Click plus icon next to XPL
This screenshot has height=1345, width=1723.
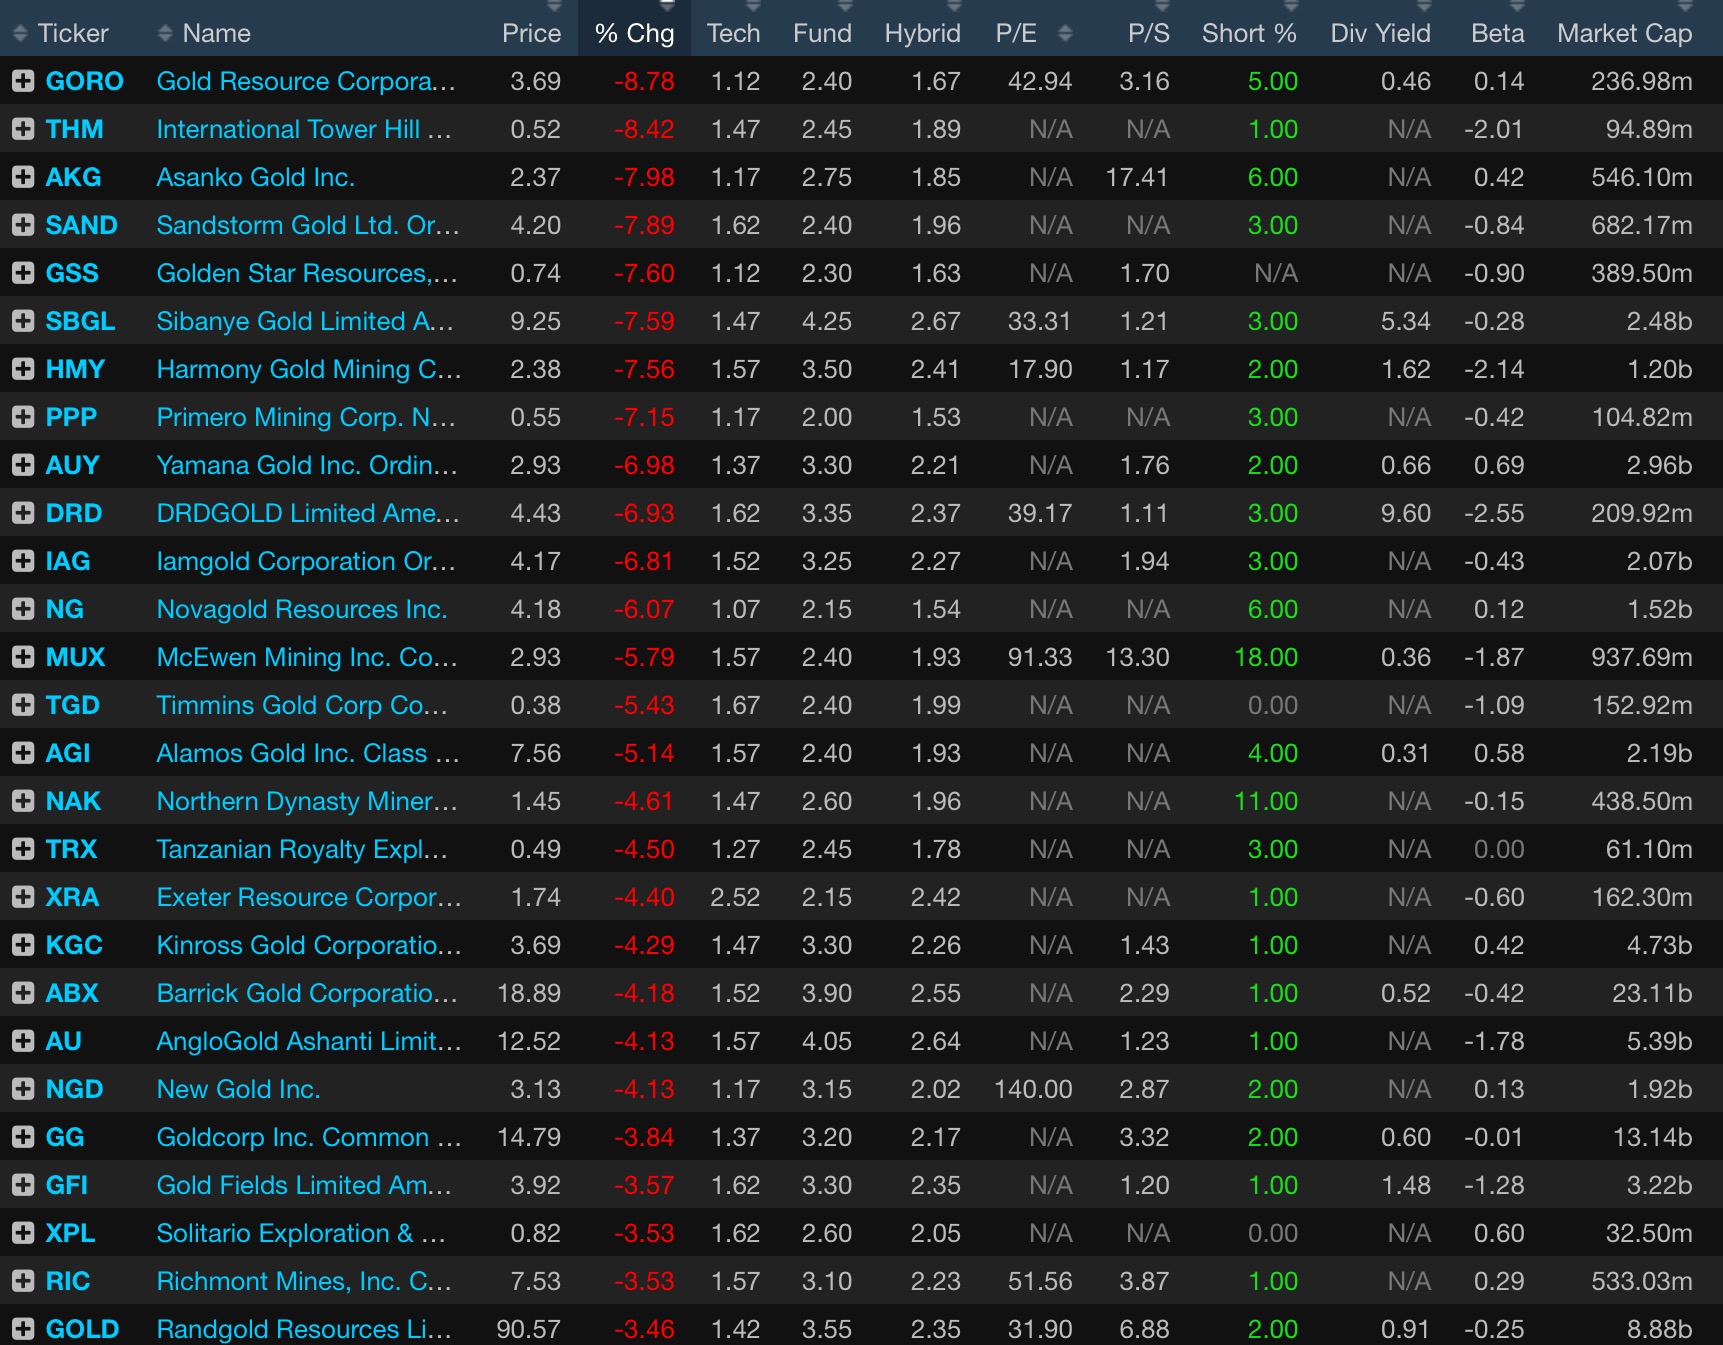[x=23, y=1233]
